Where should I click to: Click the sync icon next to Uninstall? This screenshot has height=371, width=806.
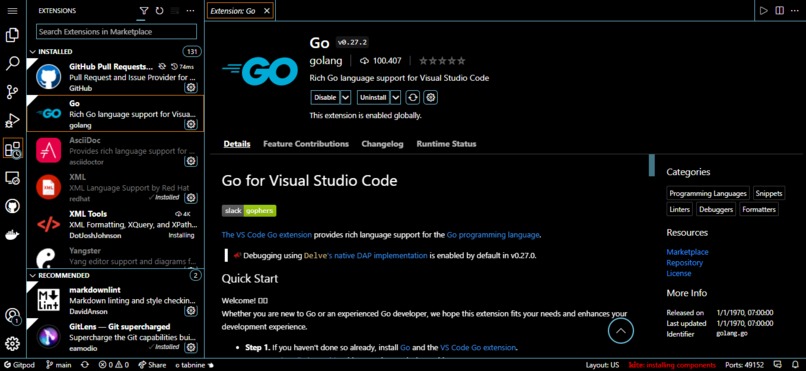pos(412,97)
